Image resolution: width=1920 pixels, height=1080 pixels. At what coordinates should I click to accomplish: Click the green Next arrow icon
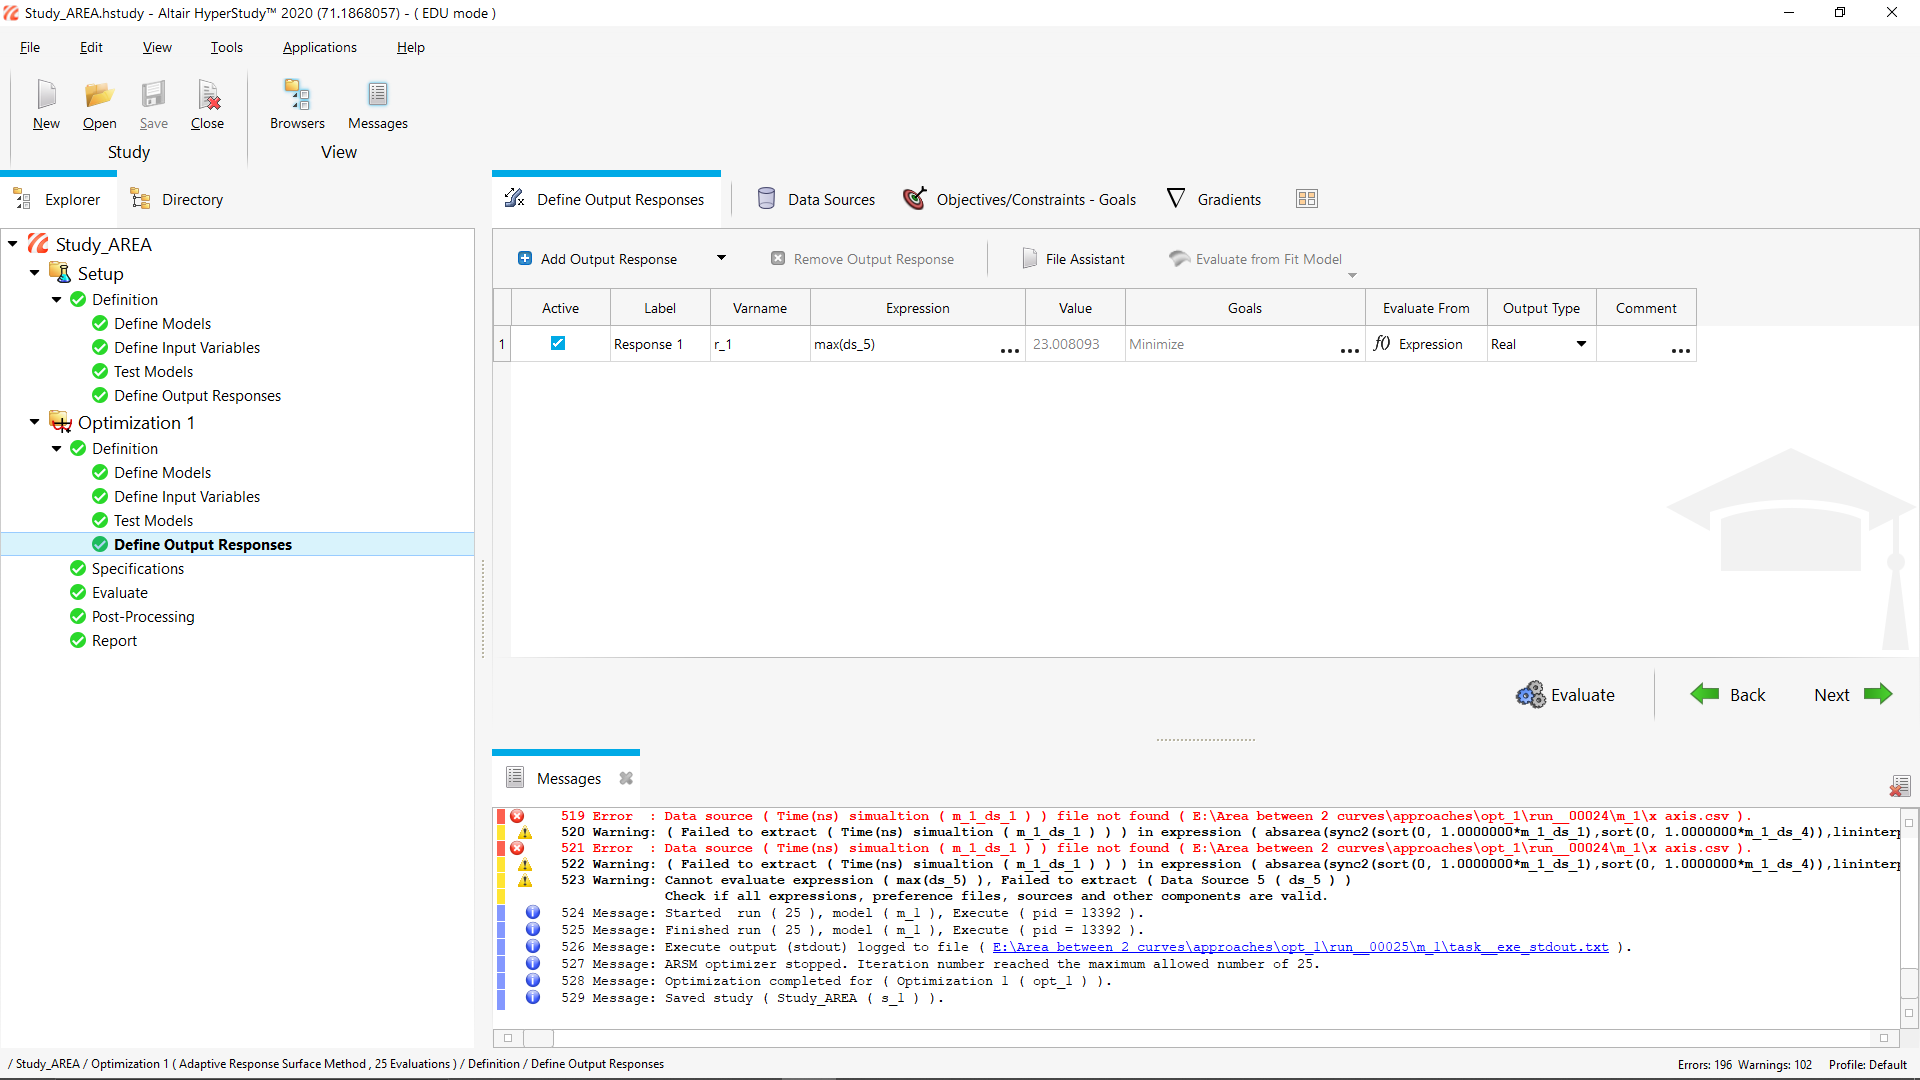coord(1879,694)
